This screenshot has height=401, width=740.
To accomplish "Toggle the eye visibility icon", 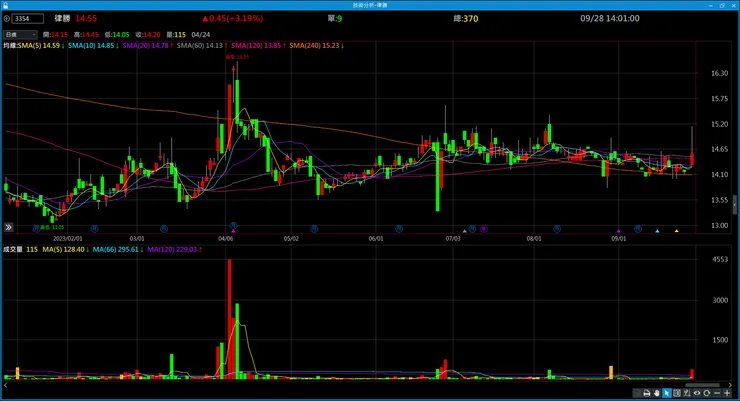I will tap(697, 393).
